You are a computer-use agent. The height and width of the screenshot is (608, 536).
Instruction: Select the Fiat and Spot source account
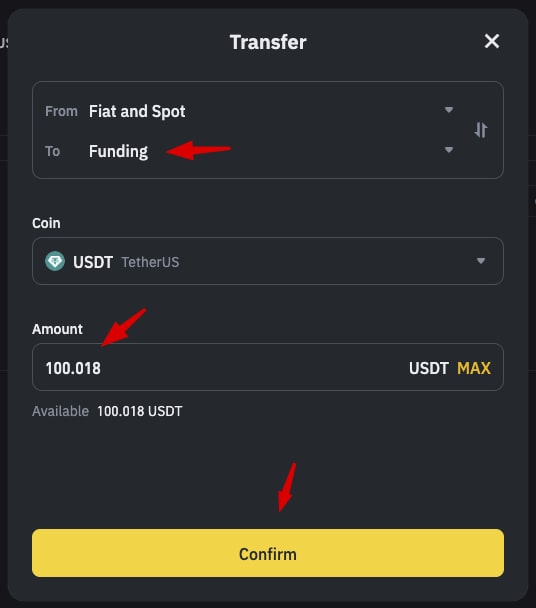click(x=137, y=111)
